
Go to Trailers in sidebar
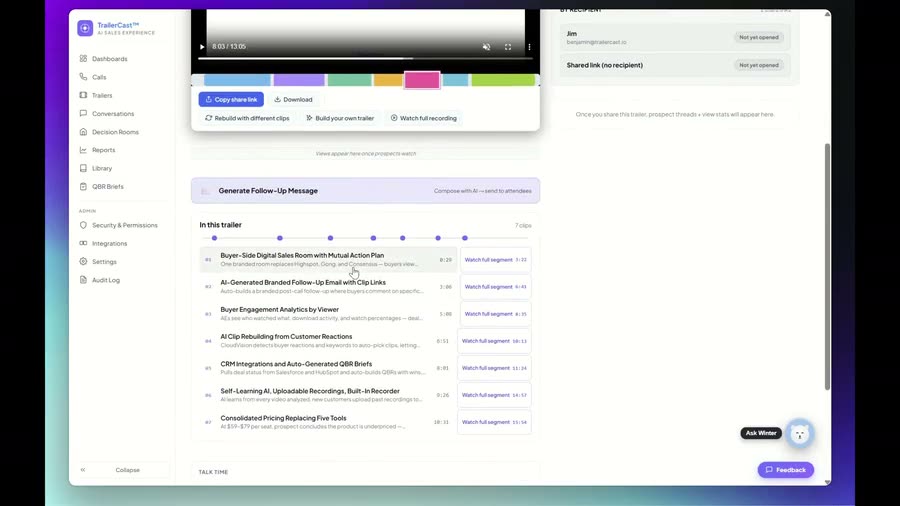click(102, 95)
